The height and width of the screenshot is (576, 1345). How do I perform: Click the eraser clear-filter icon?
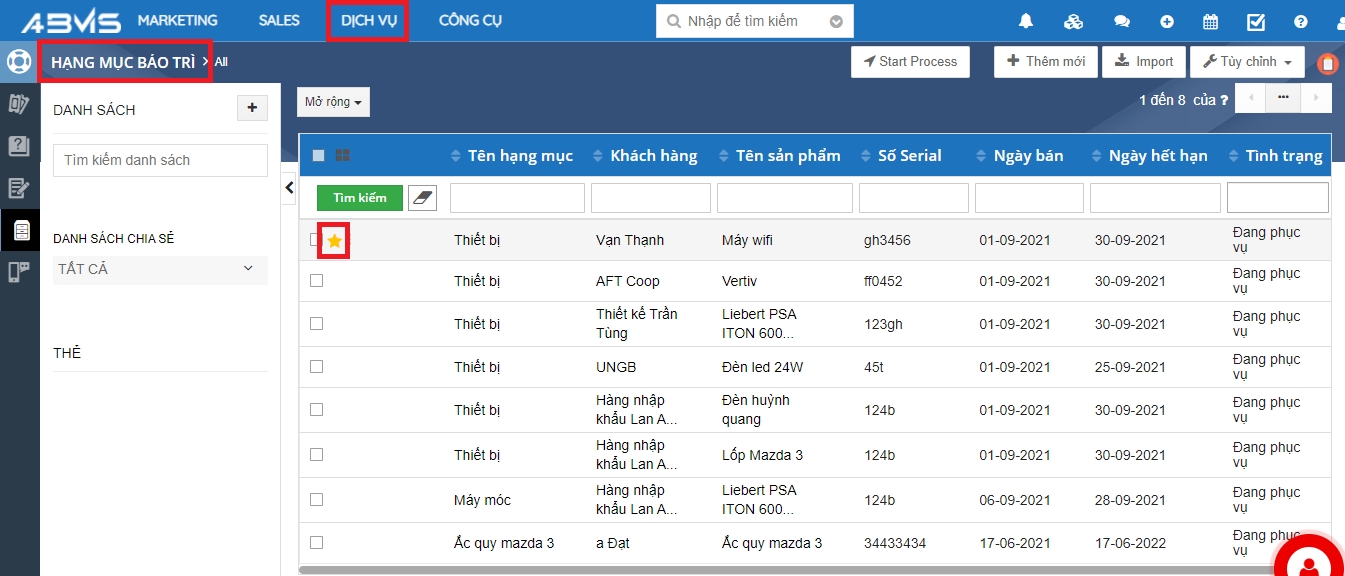tap(422, 198)
